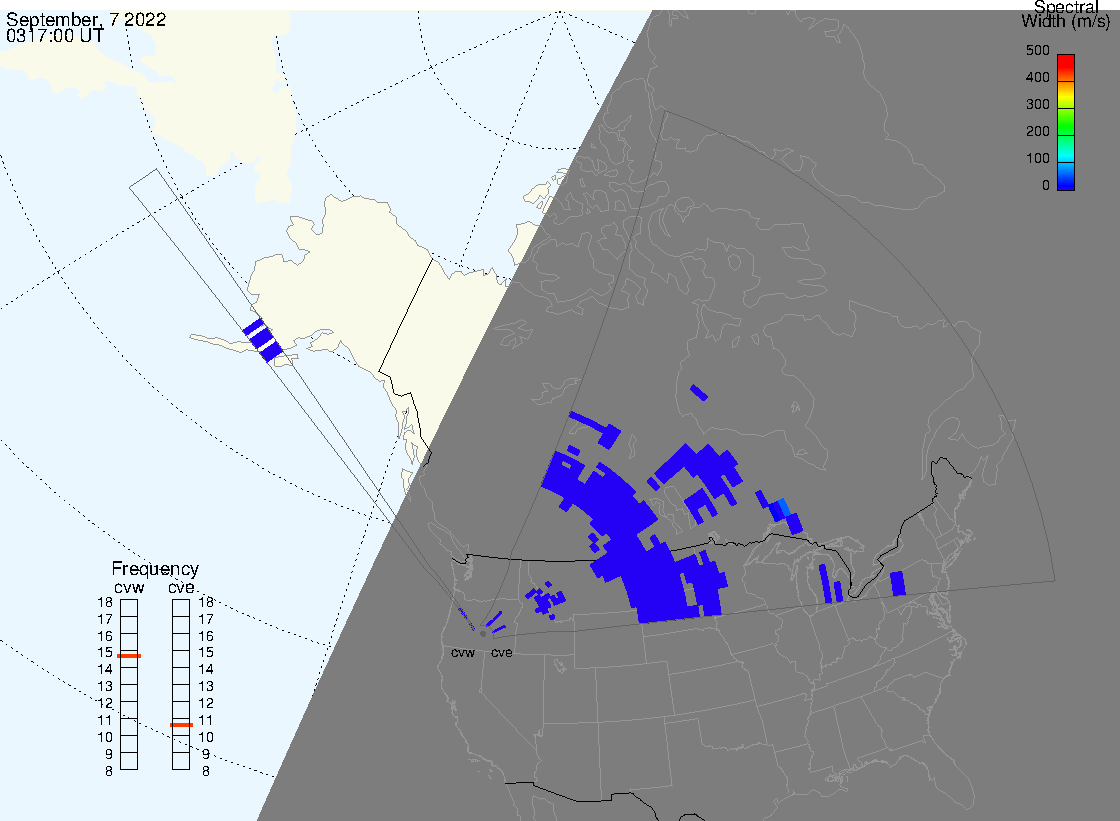Click the 400 label on the color scale
Screen dimensions: 1120x821
click(1037, 77)
